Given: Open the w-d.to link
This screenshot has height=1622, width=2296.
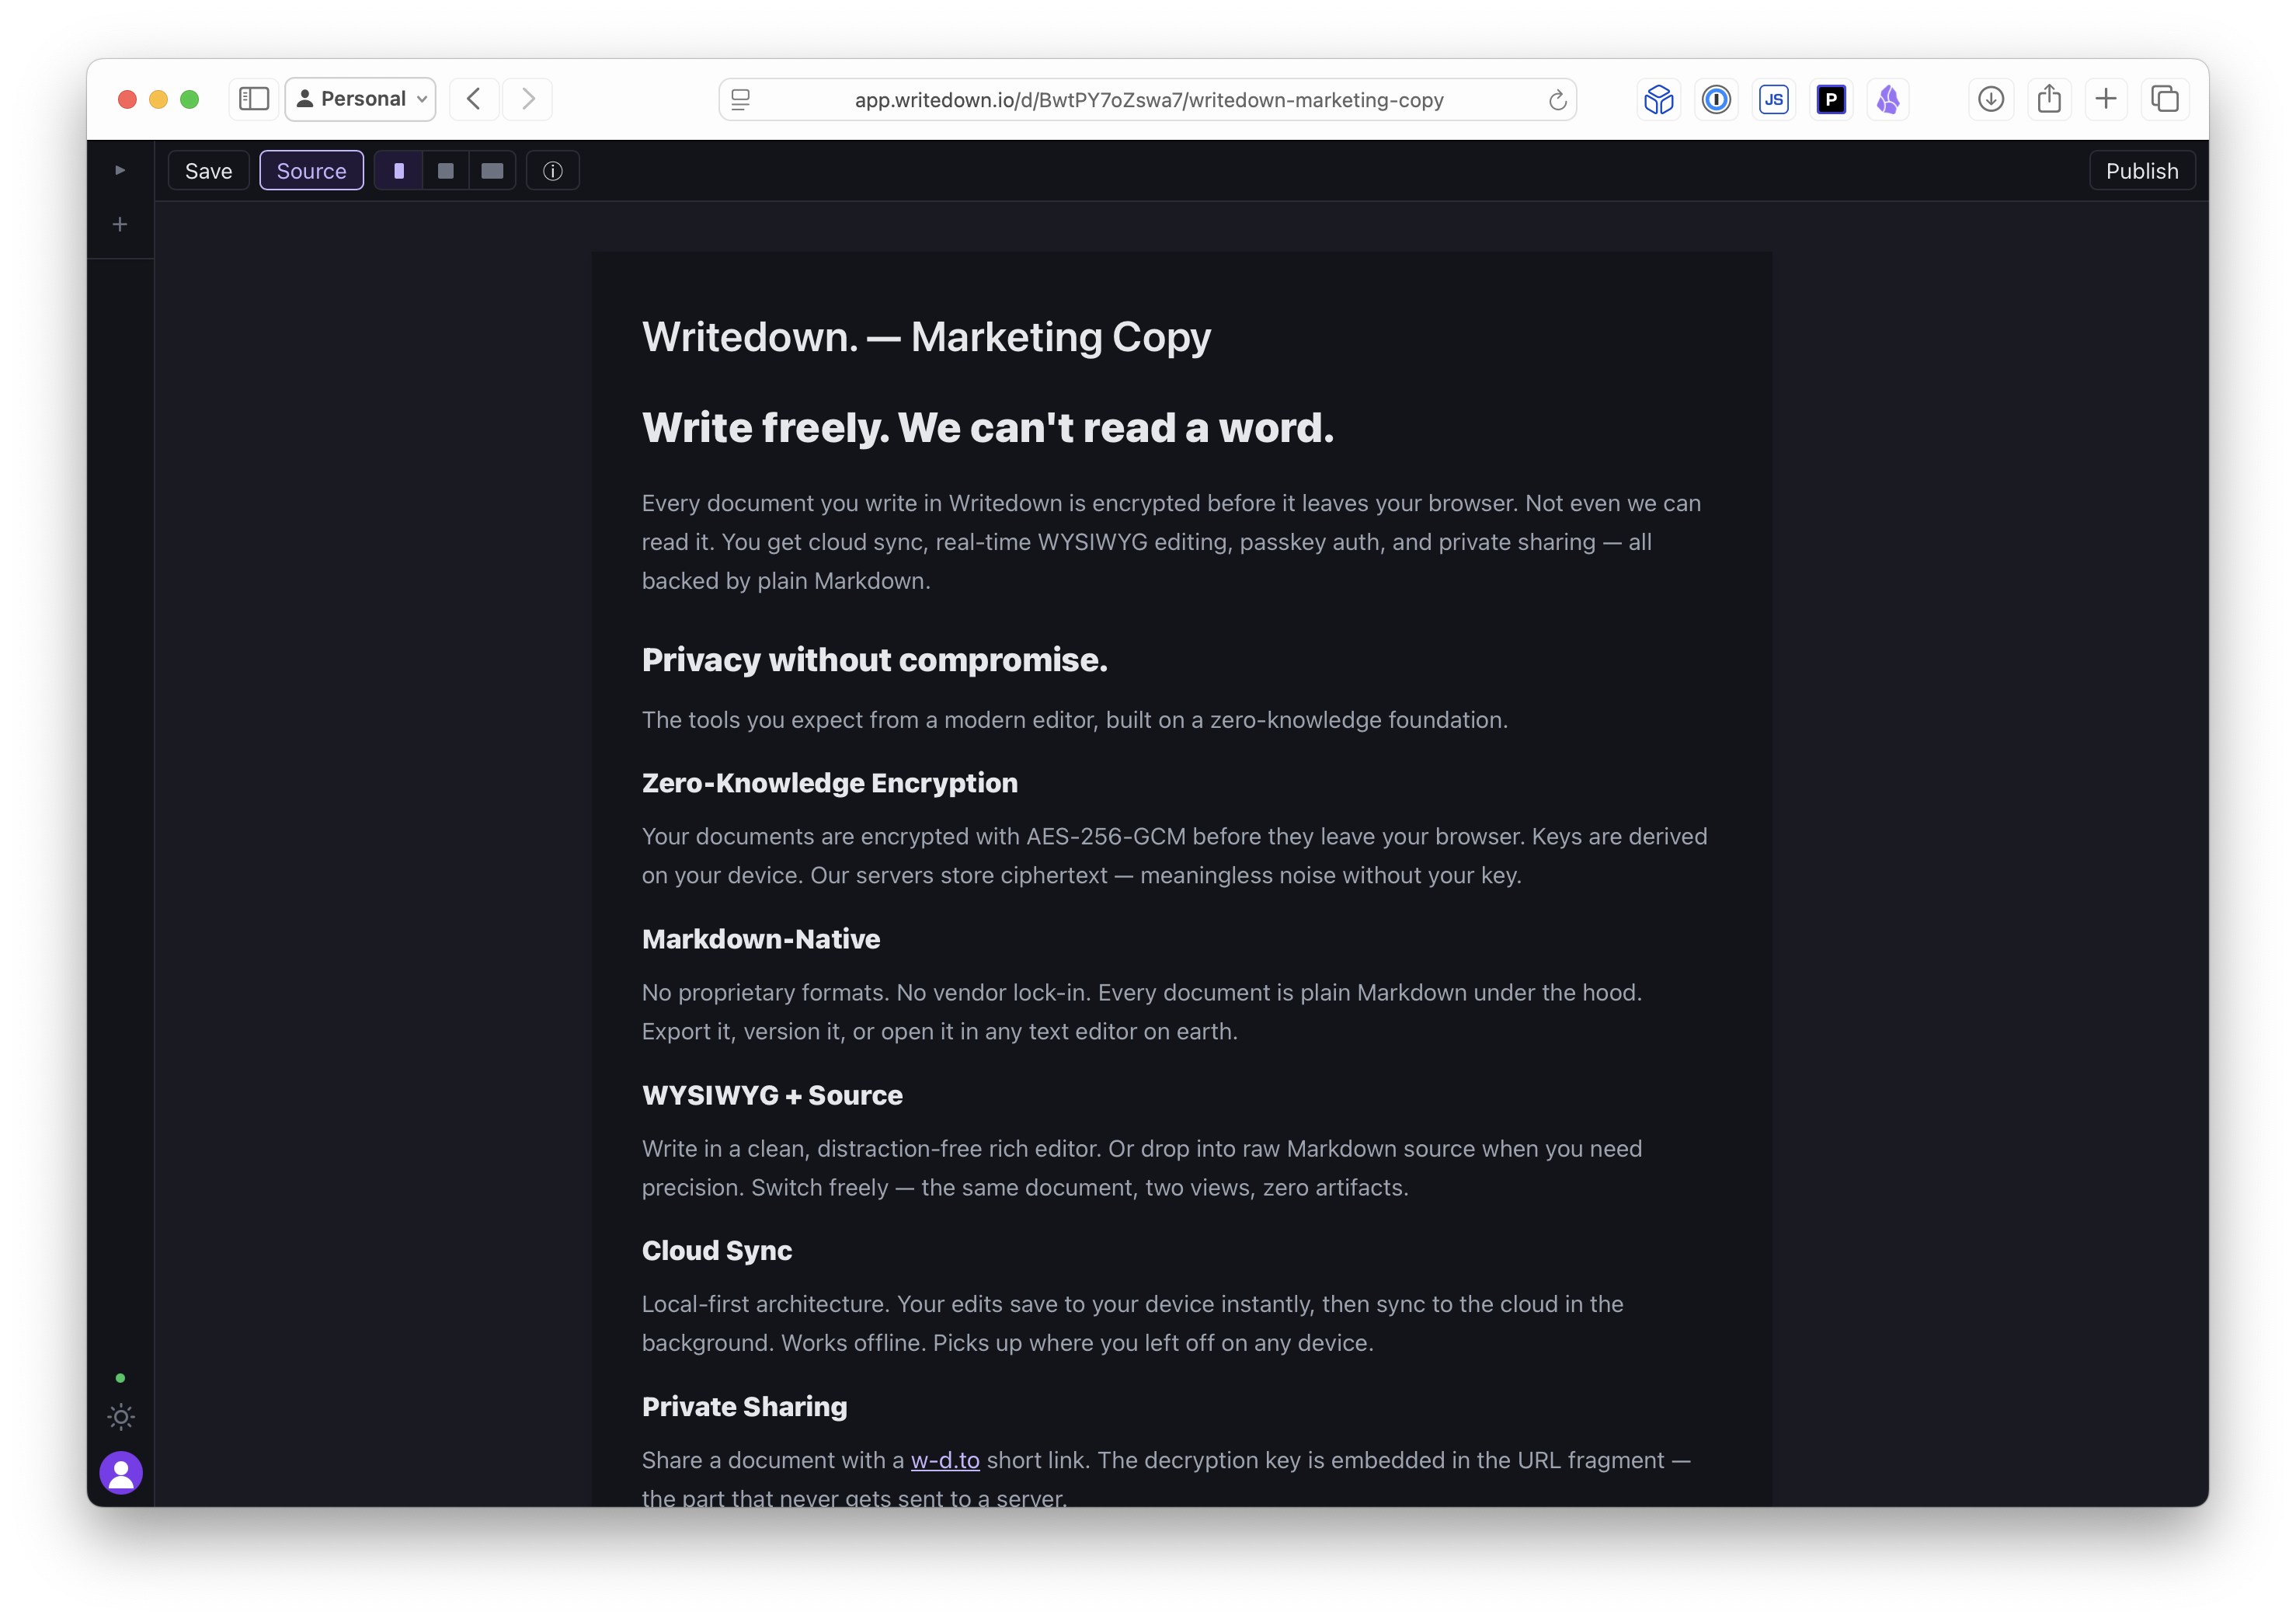Looking at the screenshot, I should pyautogui.click(x=944, y=1460).
